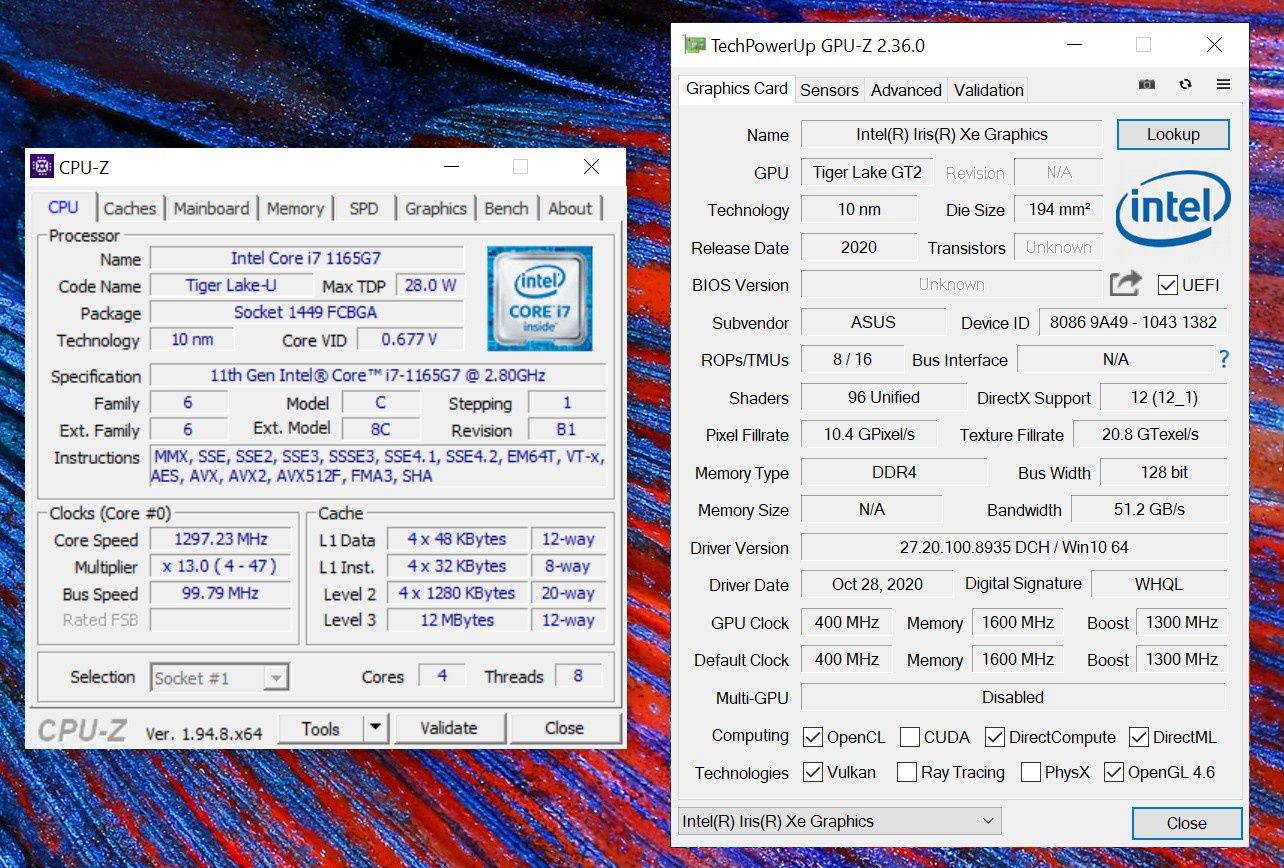Switch to the Caches tab in CPU-Z

[x=130, y=208]
